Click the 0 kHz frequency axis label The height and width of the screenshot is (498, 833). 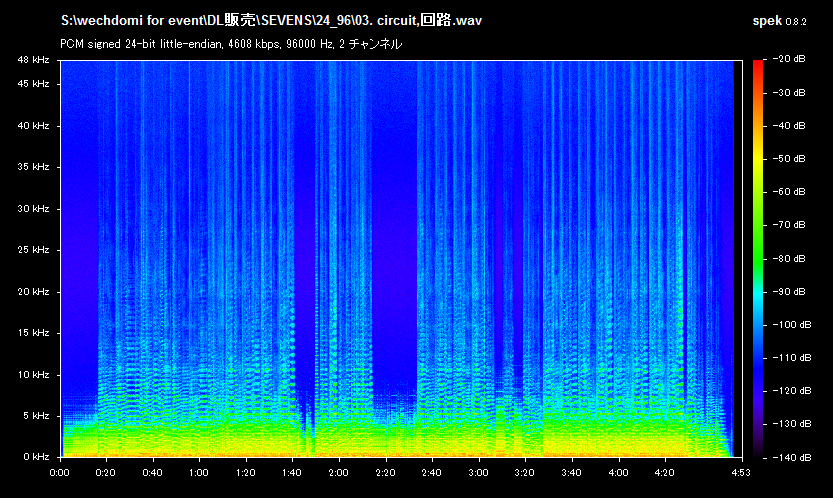click(36, 457)
